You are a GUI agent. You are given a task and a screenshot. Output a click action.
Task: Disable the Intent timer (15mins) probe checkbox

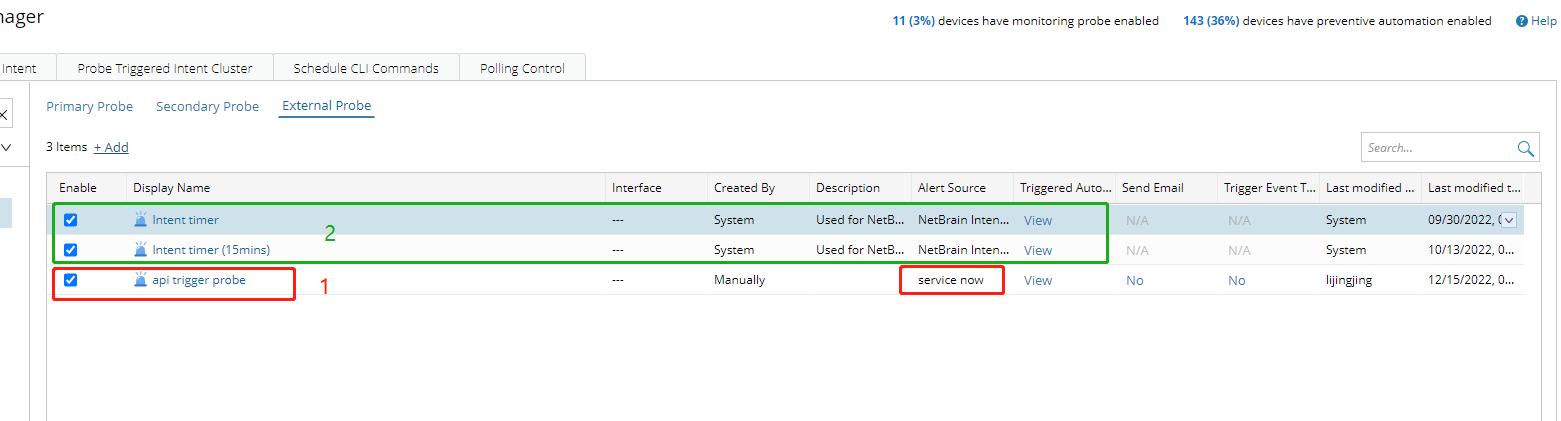tap(71, 250)
